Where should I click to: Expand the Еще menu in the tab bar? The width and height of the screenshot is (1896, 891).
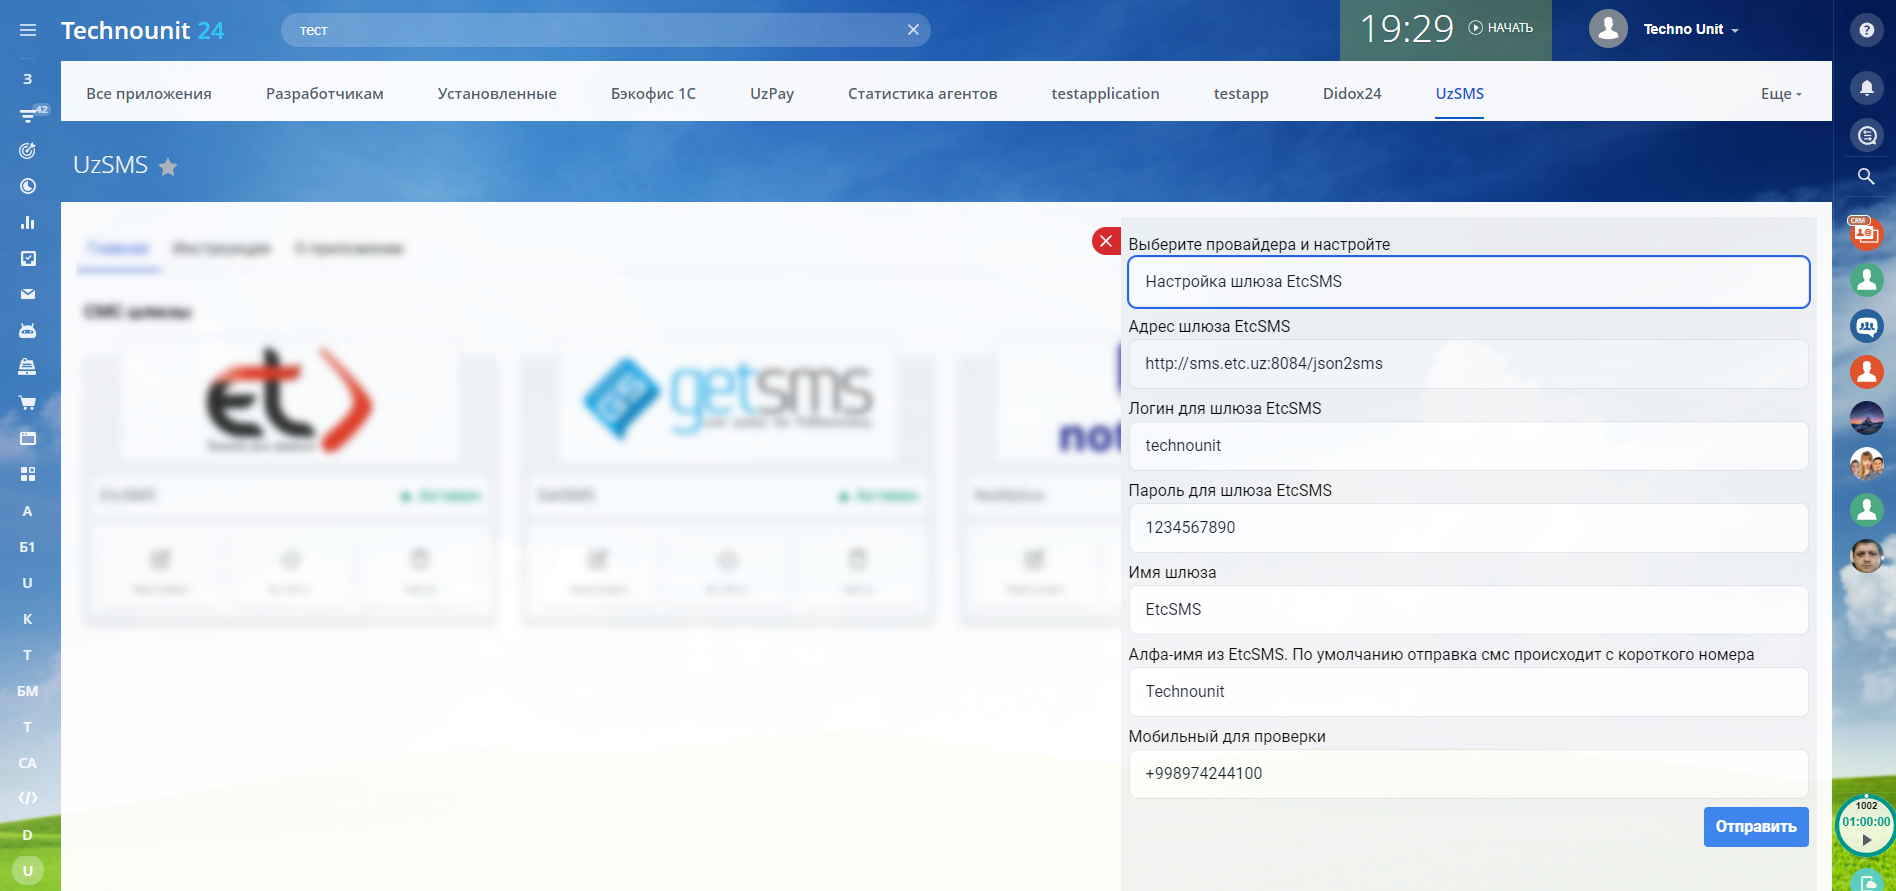click(1781, 94)
